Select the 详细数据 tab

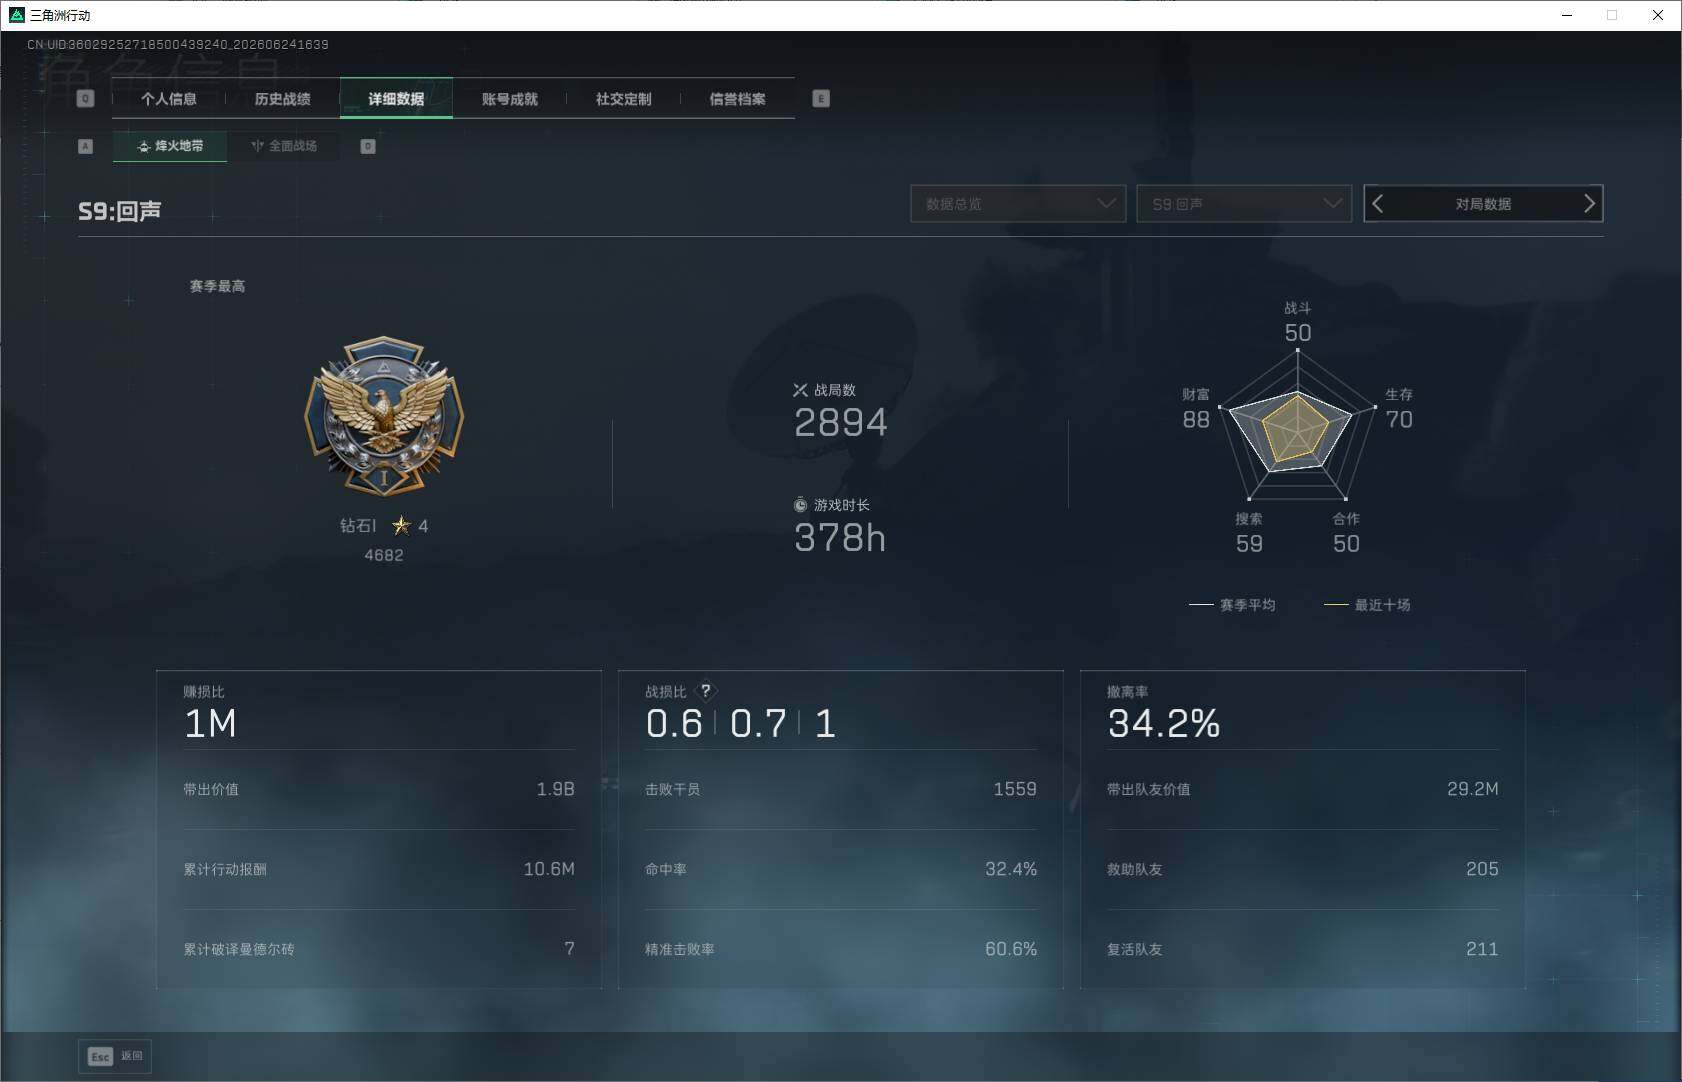pyautogui.click(x=396, y=99)
